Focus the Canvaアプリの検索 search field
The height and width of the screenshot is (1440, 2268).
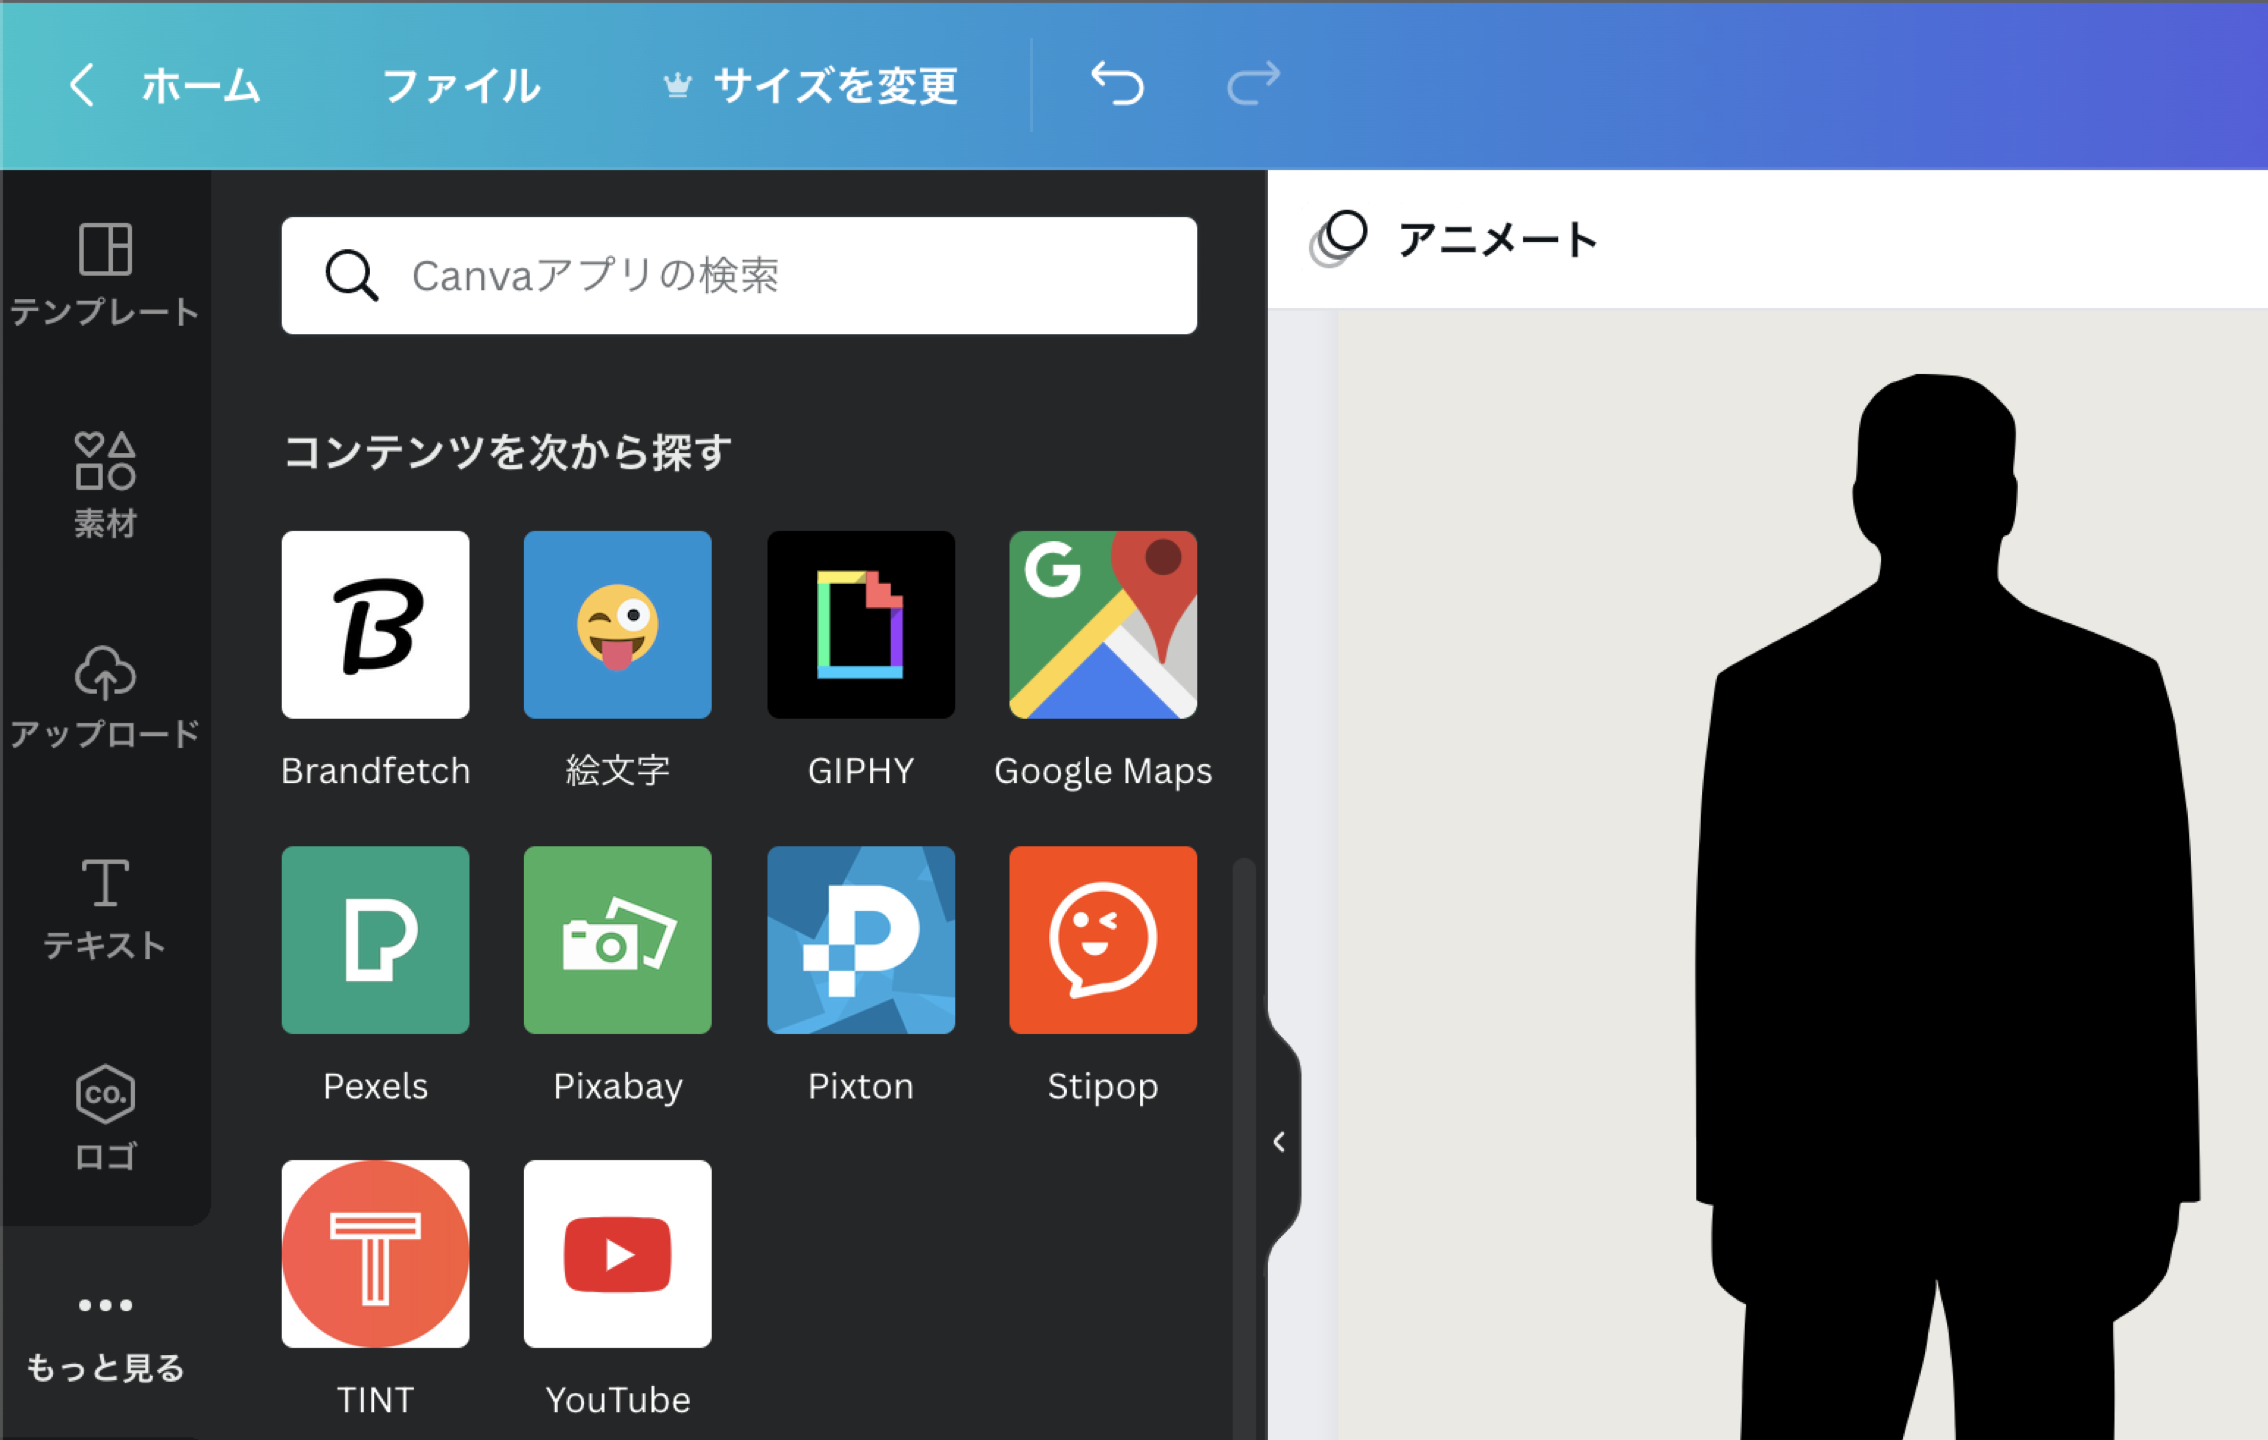(739, 275)
